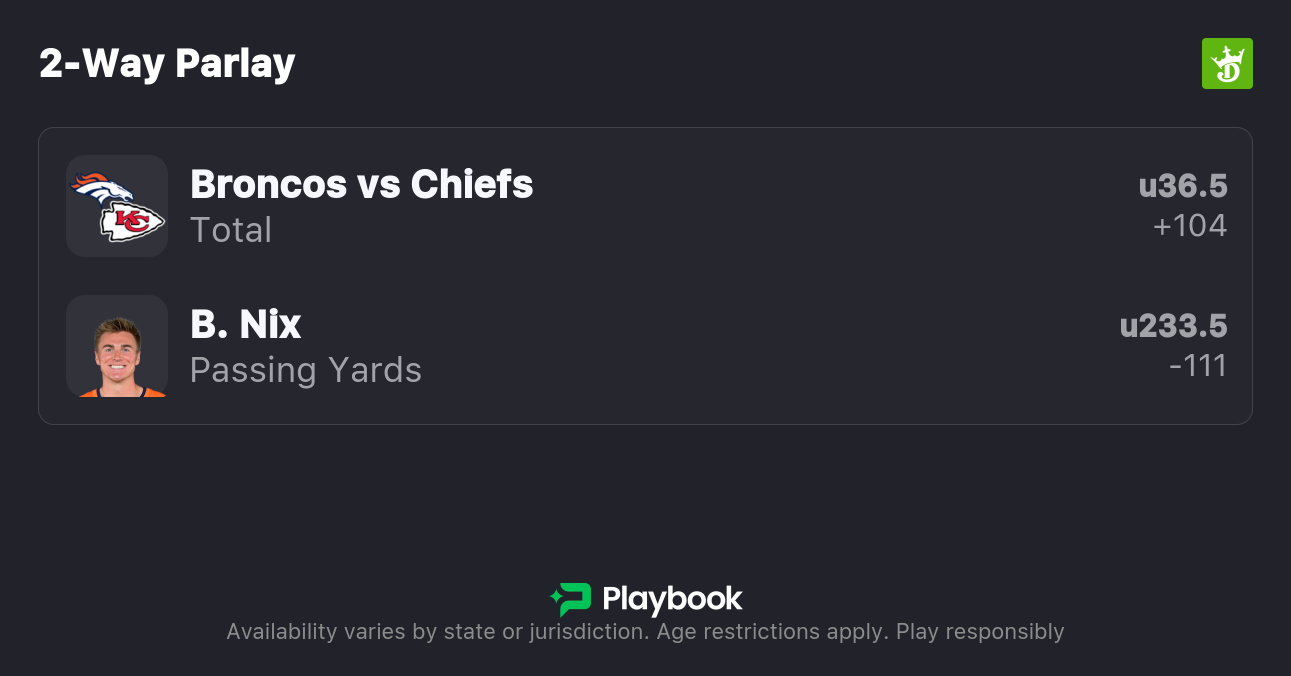Click the word Parlay in the title
The image size is (1291, 676).
tap(235, 64)
